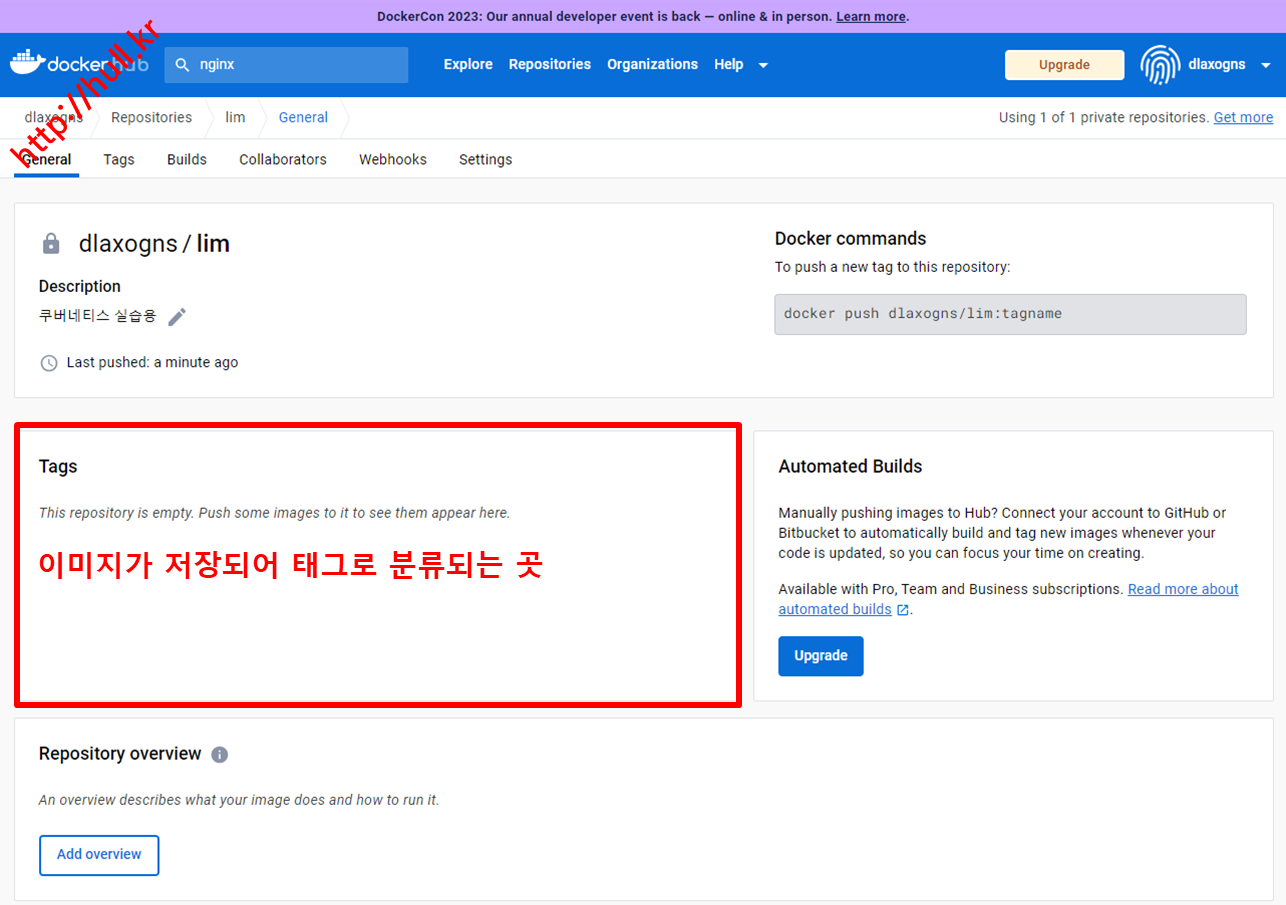The image size is (1286, 905).
Task: Switch to the Tags tab
Action: 119,159
